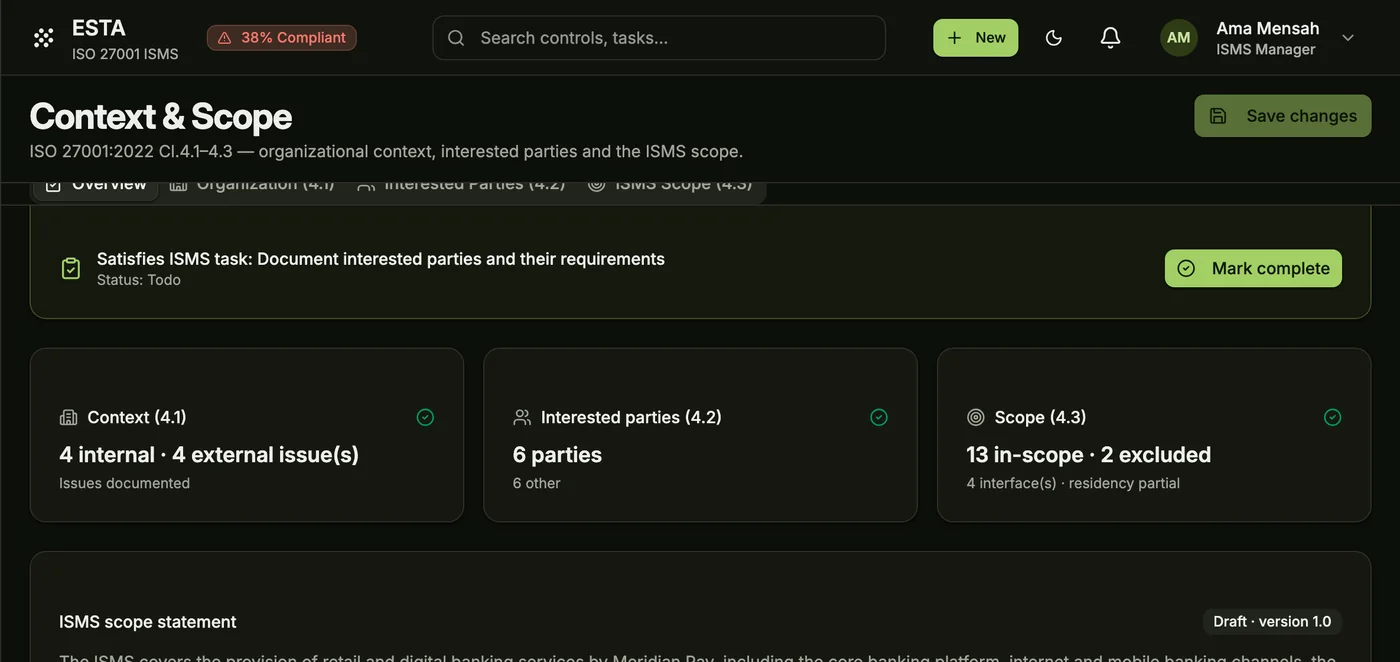Screen dimensions: 1400x662
Task: Click the ISMS scope statement heading
Action: point(148,622)
